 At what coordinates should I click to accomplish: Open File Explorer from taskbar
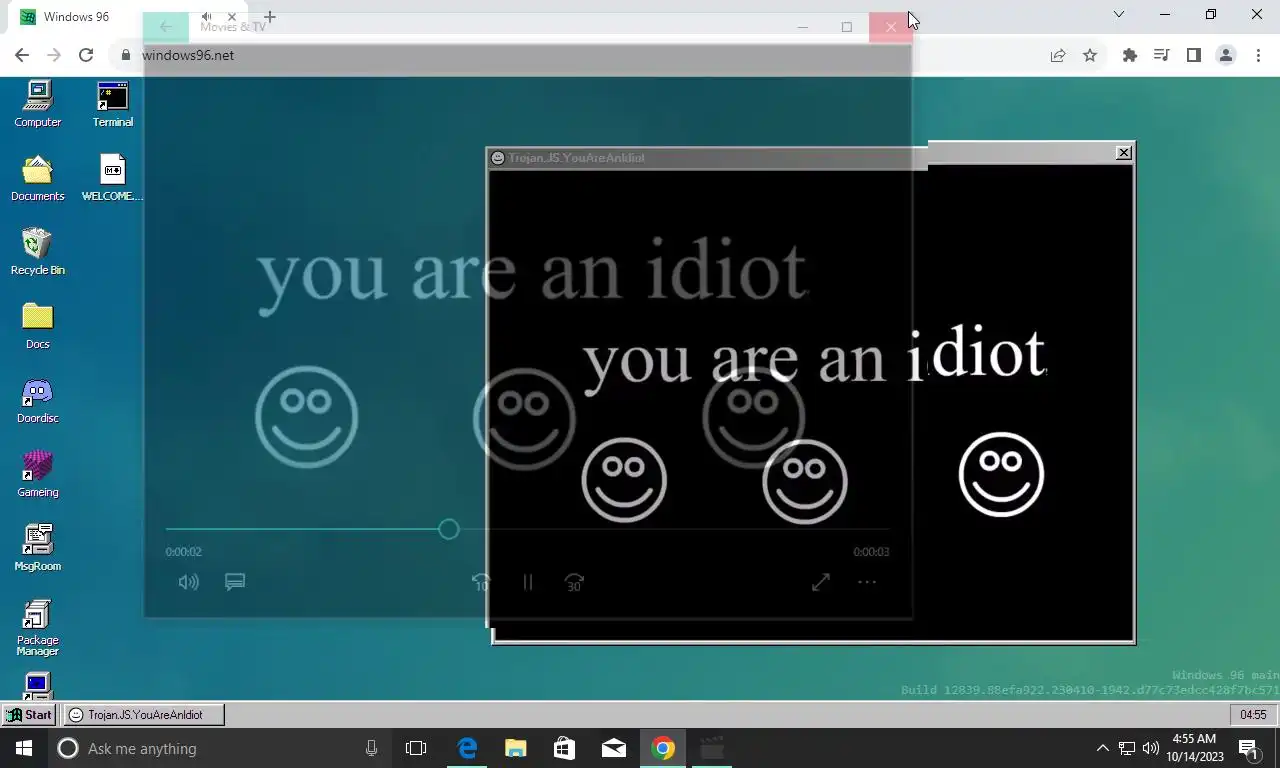516,748
